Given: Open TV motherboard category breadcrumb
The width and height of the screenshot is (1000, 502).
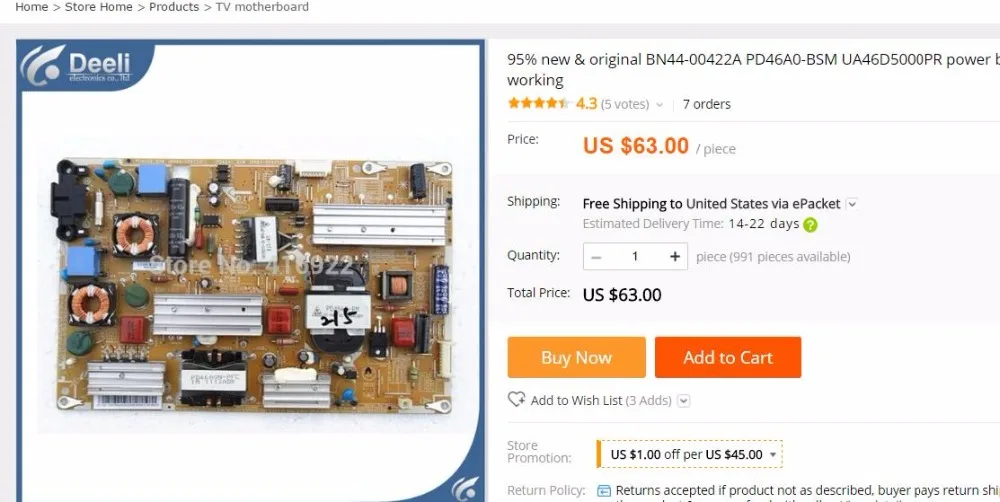Looking at the screenshot, I should (262, 7).
